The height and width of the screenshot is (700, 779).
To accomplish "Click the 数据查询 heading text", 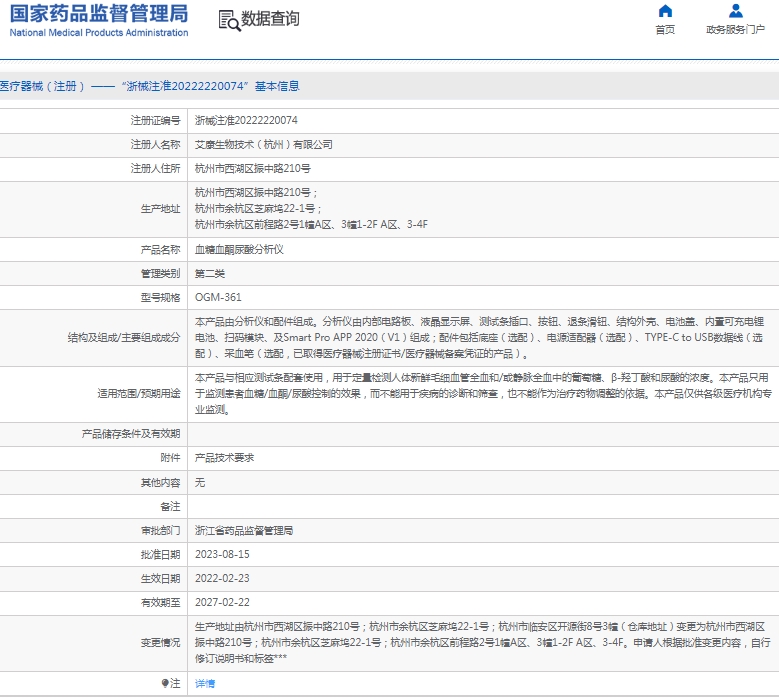I will point(270,19).
